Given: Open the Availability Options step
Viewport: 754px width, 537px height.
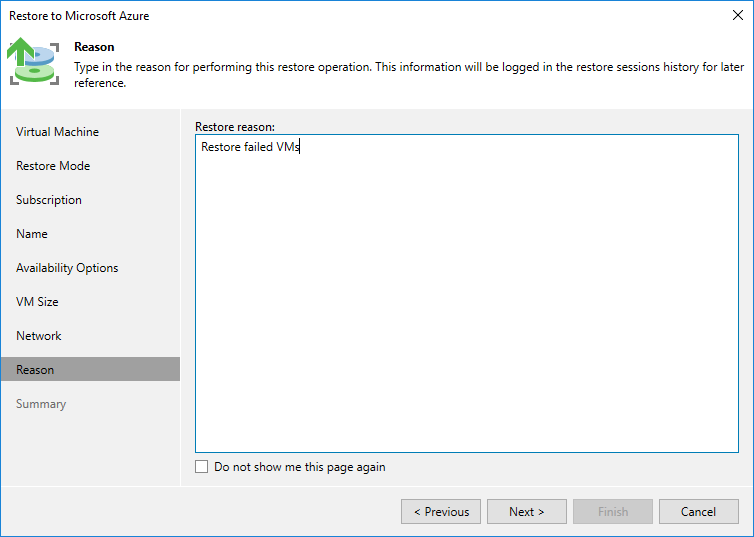Looking at the screenshot, I should (67, 268).
